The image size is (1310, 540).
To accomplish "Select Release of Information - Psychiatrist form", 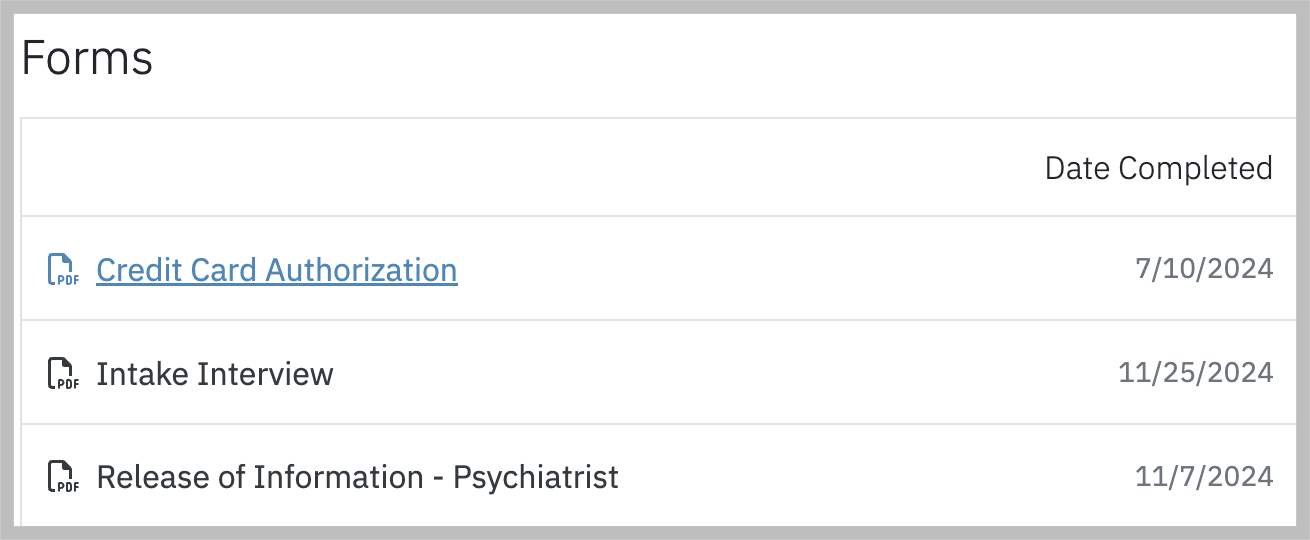I will (x=358, y=477).
